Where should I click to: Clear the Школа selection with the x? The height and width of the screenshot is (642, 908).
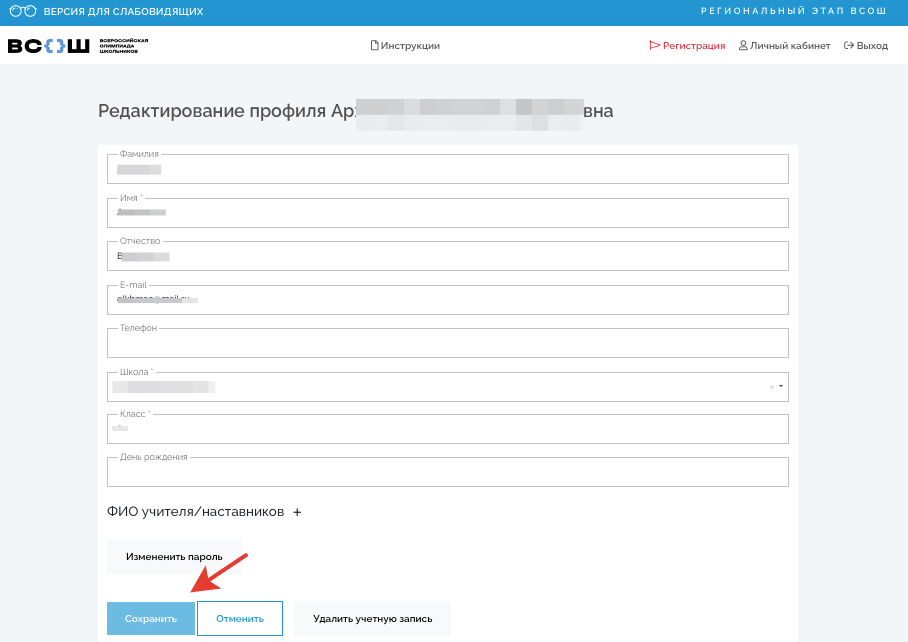[x=771, y=387]
